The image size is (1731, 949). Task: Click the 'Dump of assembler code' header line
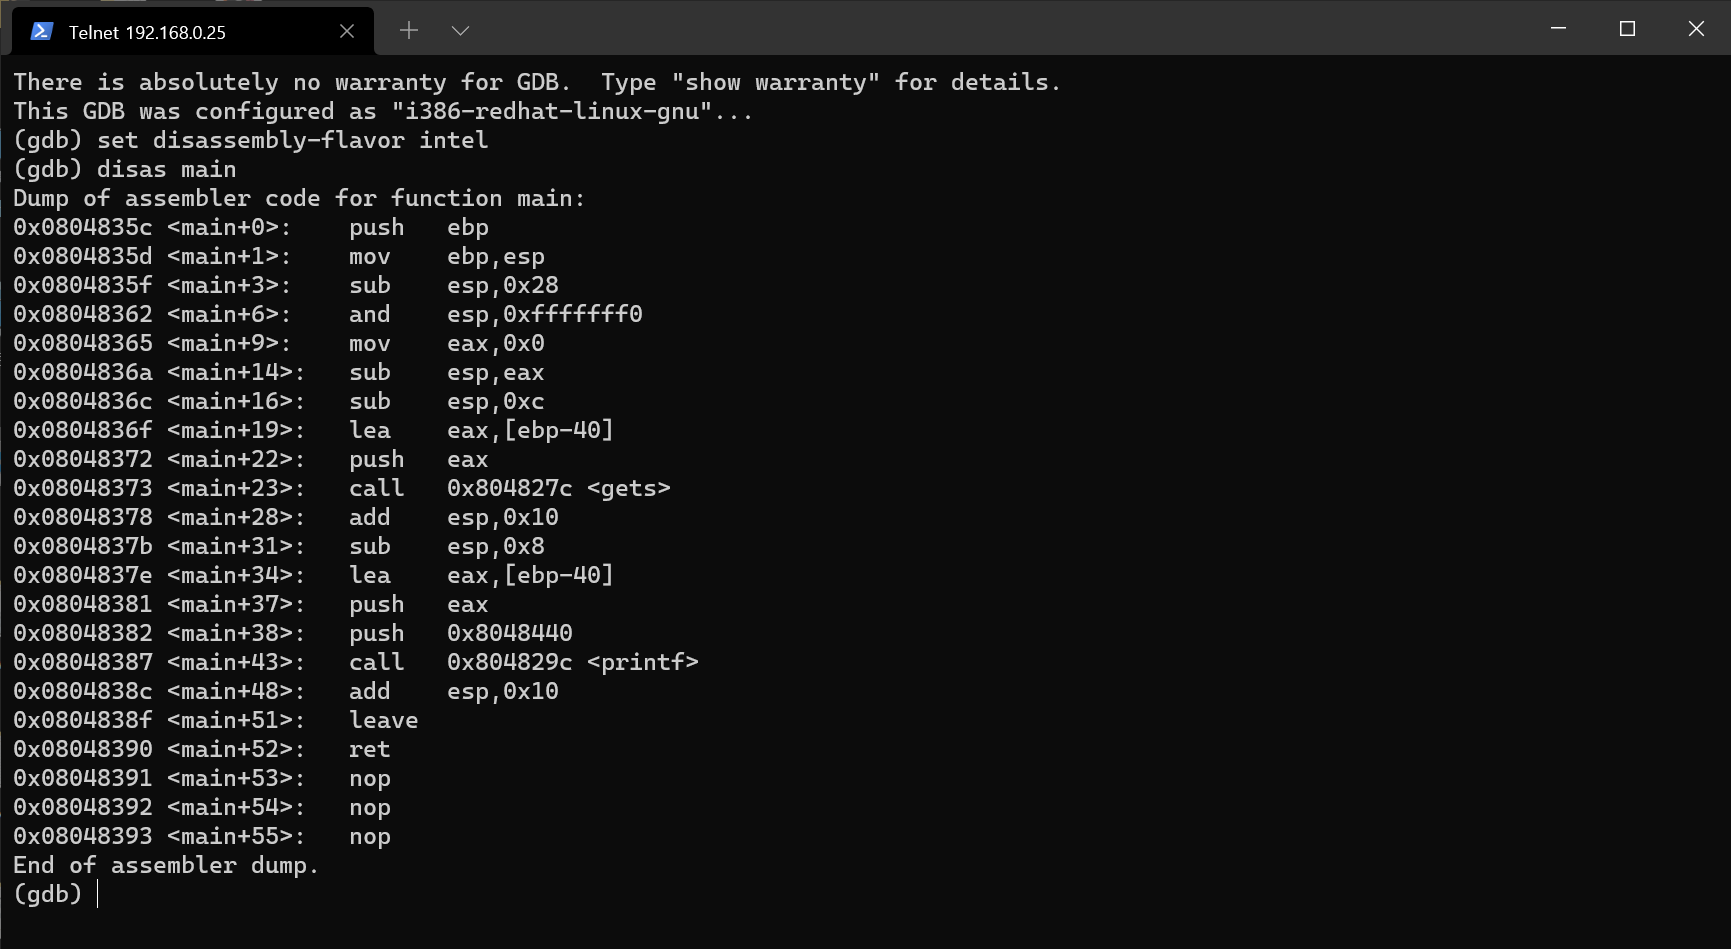pyautogui.click(x=299, y=198)
